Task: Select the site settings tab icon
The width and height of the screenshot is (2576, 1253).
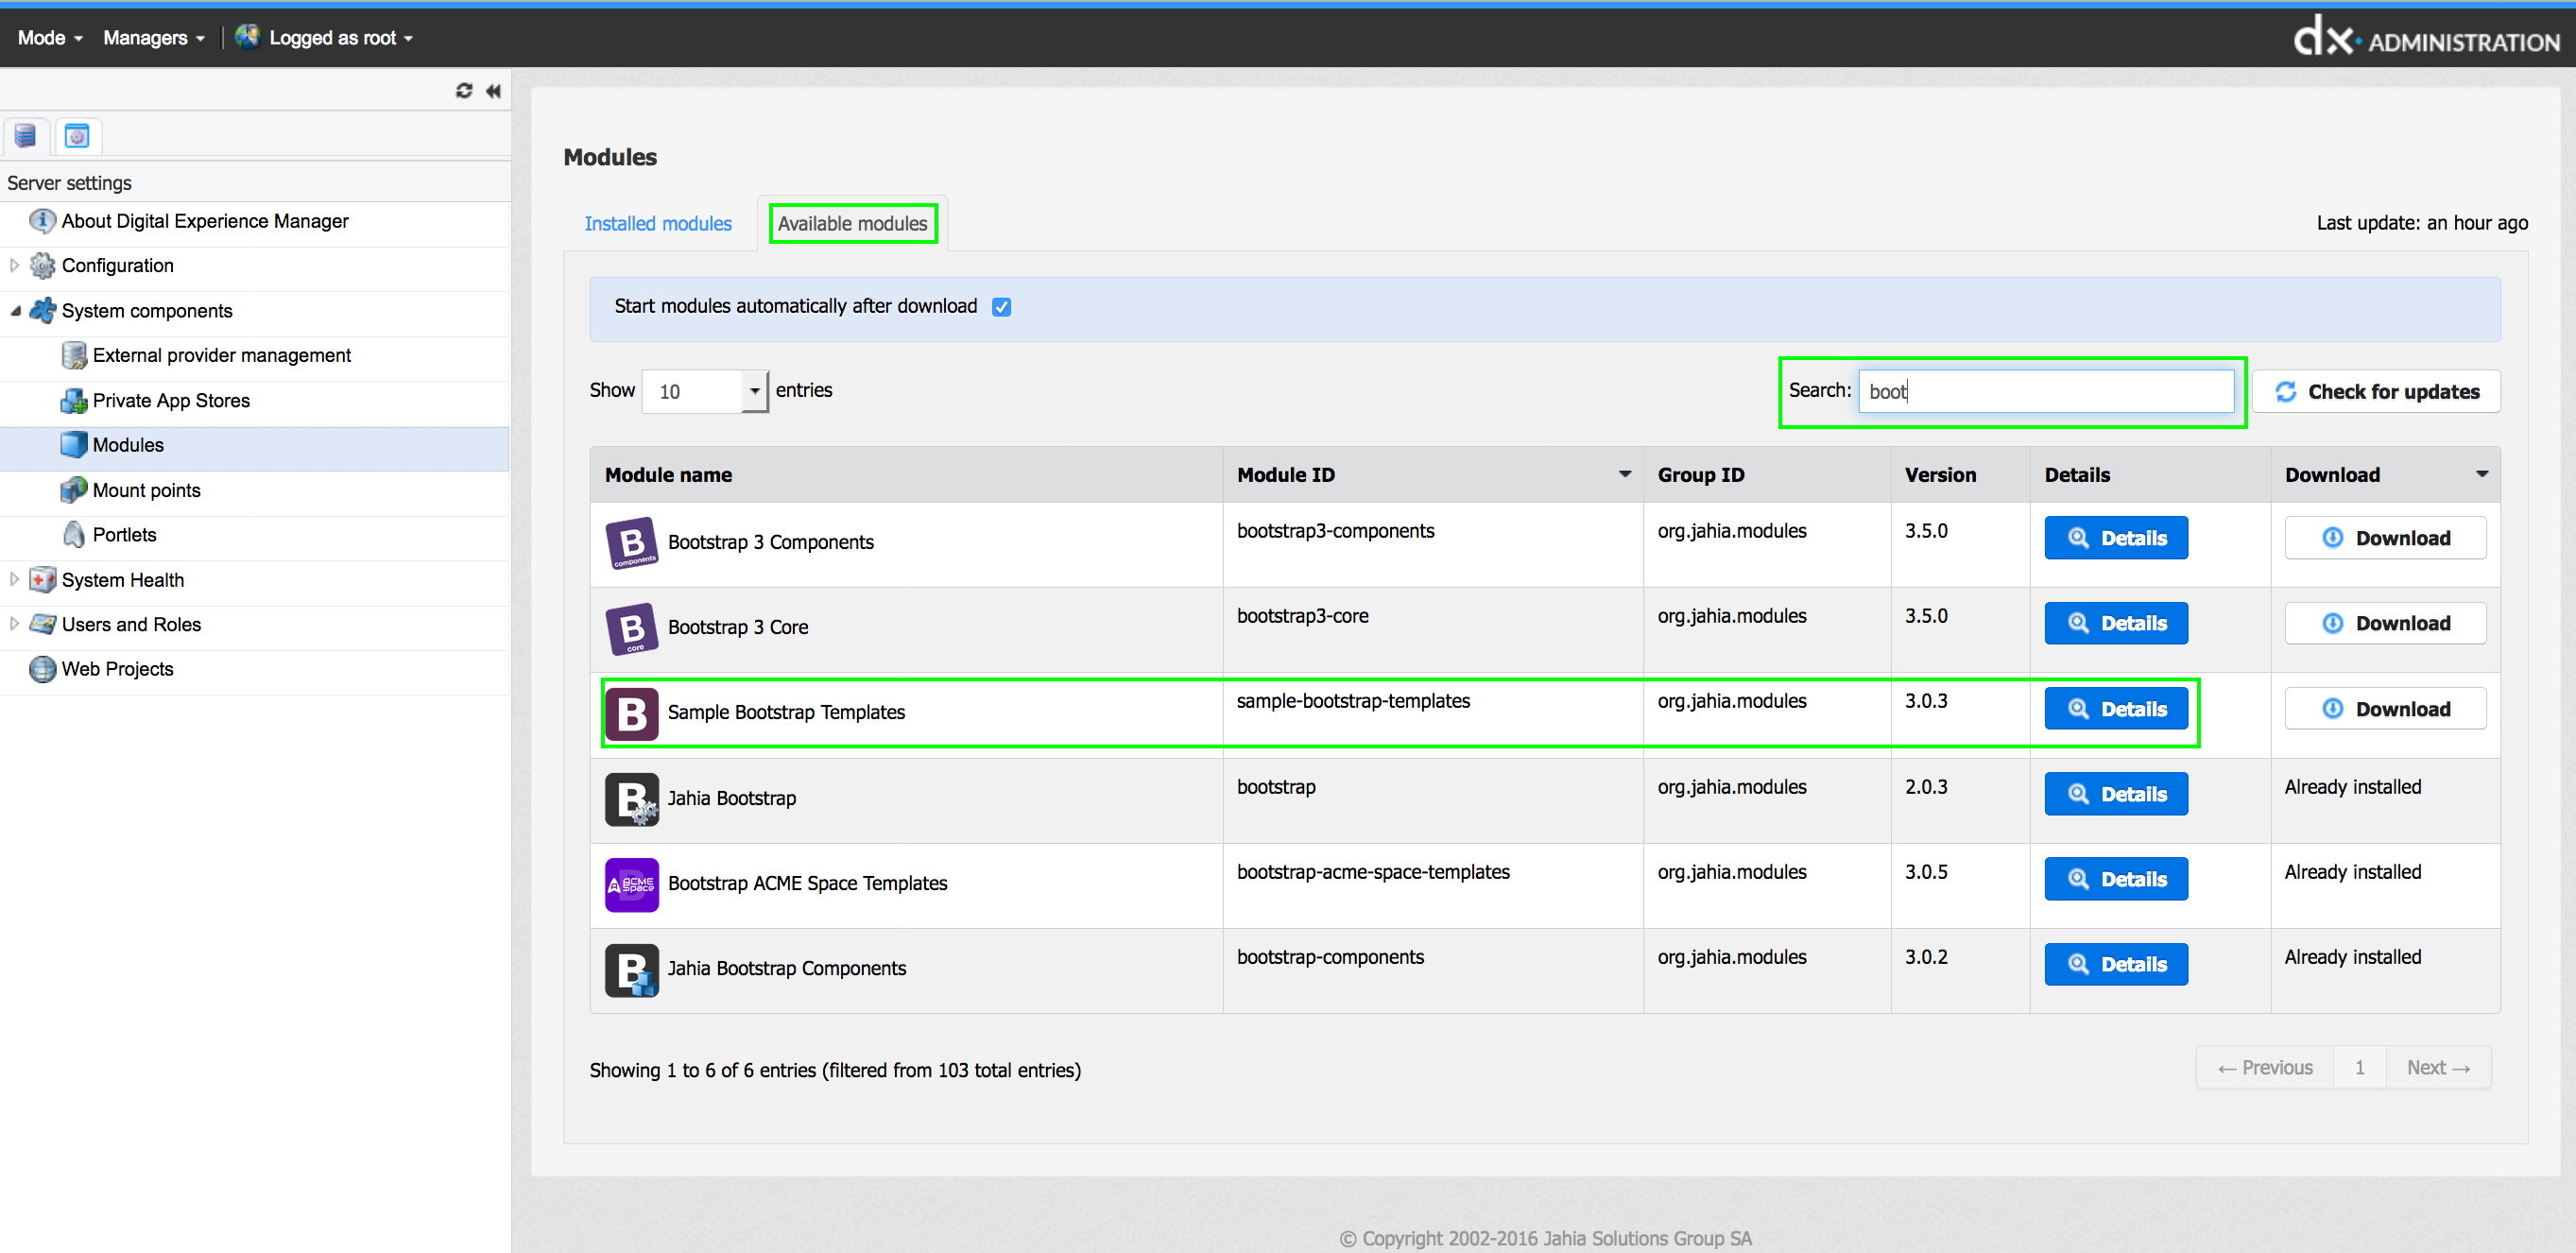Action: (77, 135)
